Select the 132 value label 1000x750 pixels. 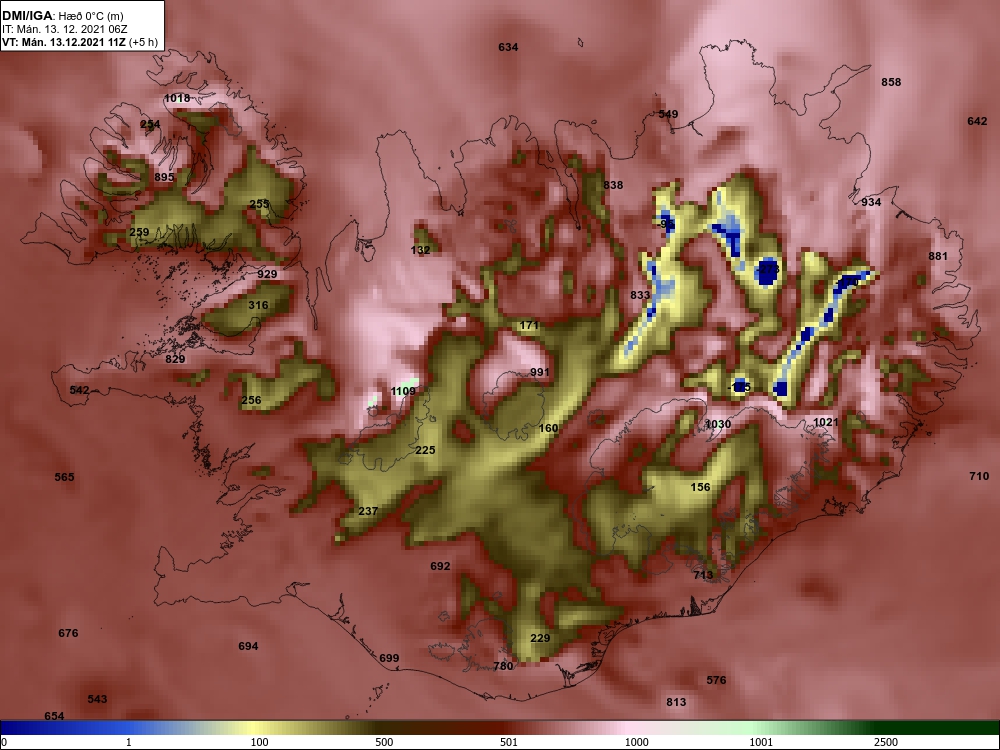tap(420, 250)
